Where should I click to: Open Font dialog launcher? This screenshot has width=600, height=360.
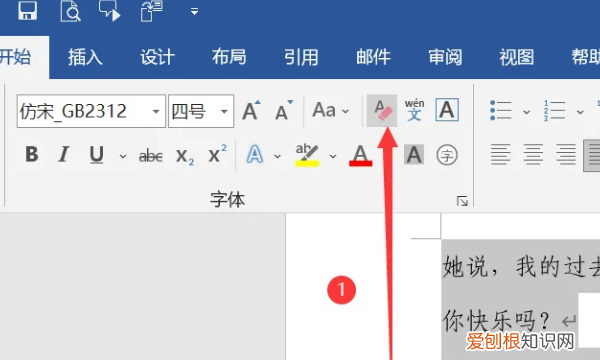462,201
